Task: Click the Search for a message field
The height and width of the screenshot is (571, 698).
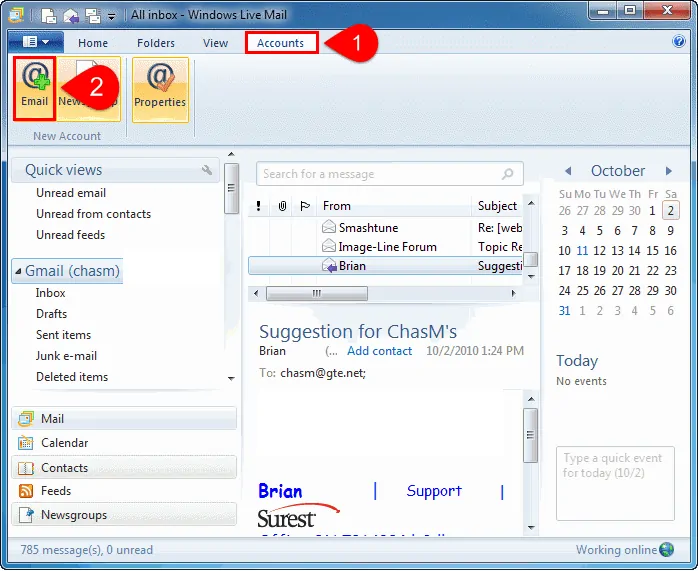Action: pos(378,174)
